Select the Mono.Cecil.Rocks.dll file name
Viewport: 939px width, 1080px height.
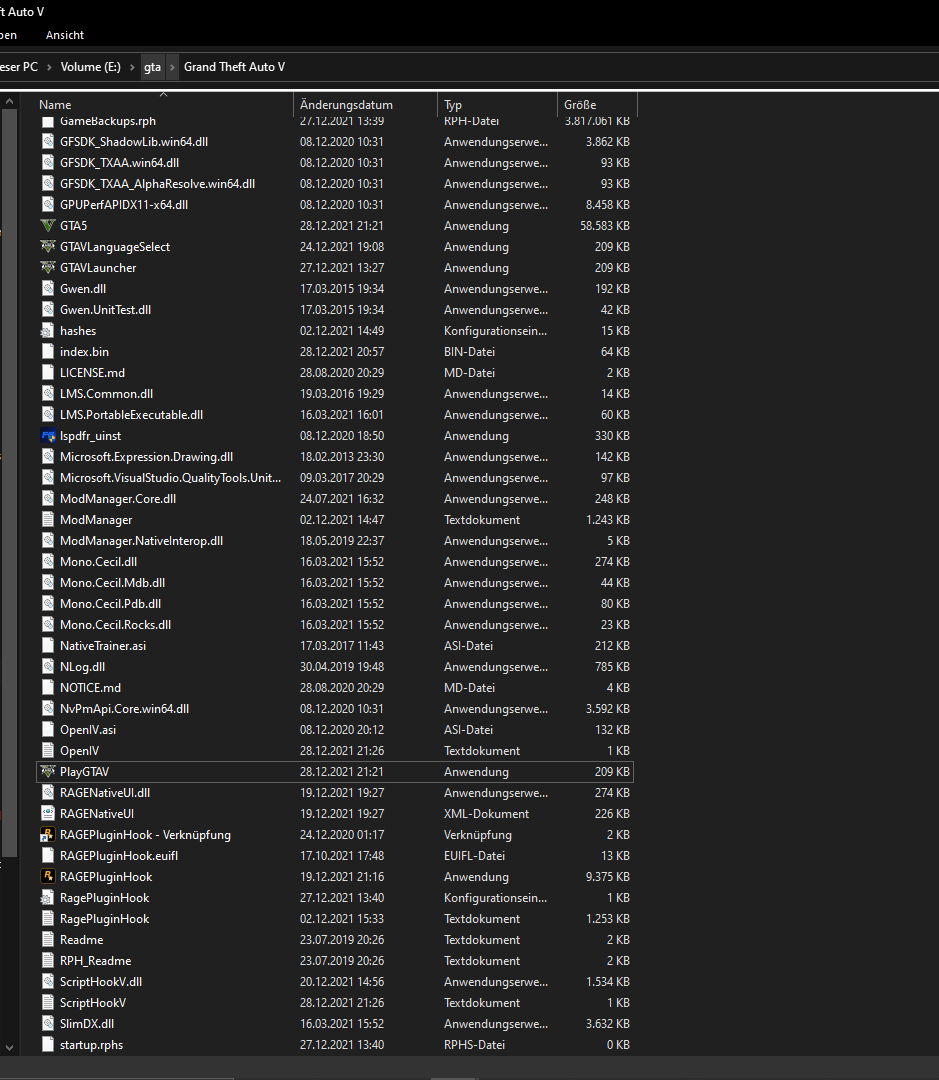pos(115,625)
